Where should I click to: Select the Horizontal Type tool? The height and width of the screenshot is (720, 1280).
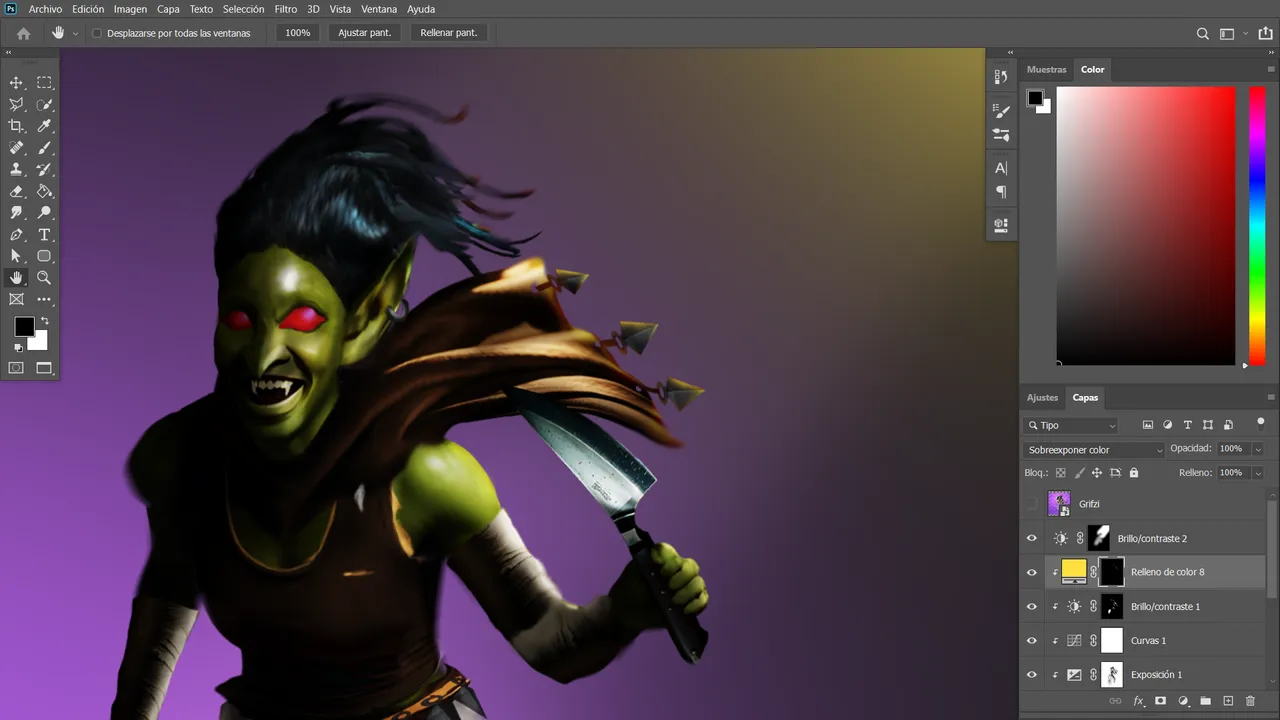click(x=44, y=235)
